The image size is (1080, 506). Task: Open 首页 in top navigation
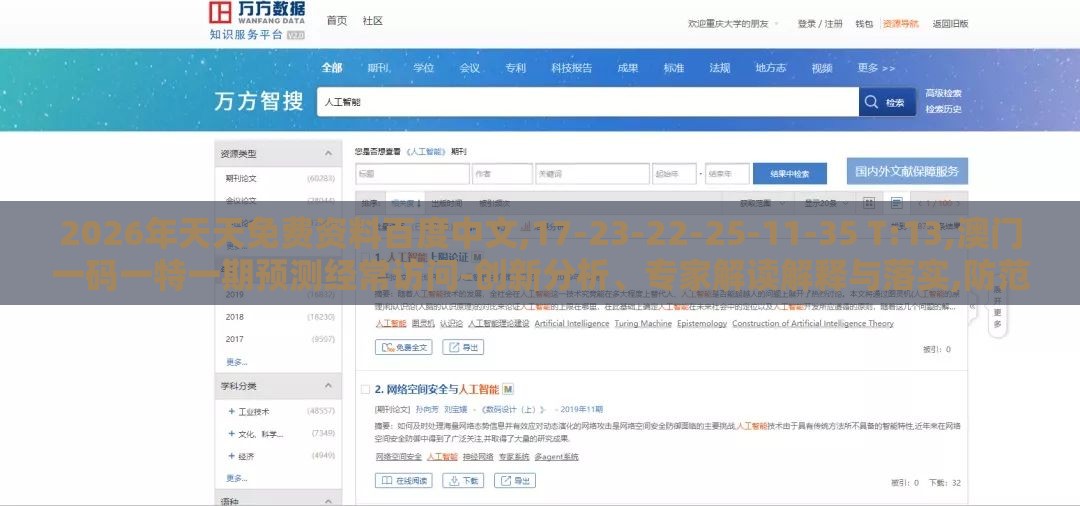coord(337,21)
